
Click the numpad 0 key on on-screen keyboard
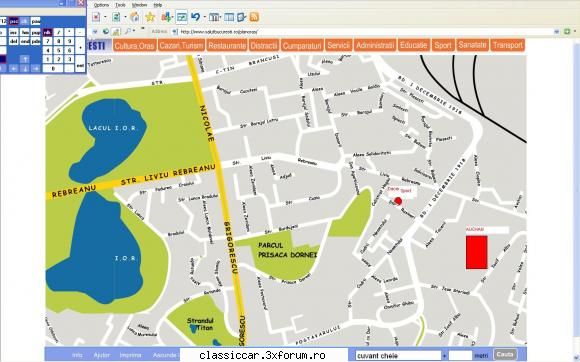(53, 68)
